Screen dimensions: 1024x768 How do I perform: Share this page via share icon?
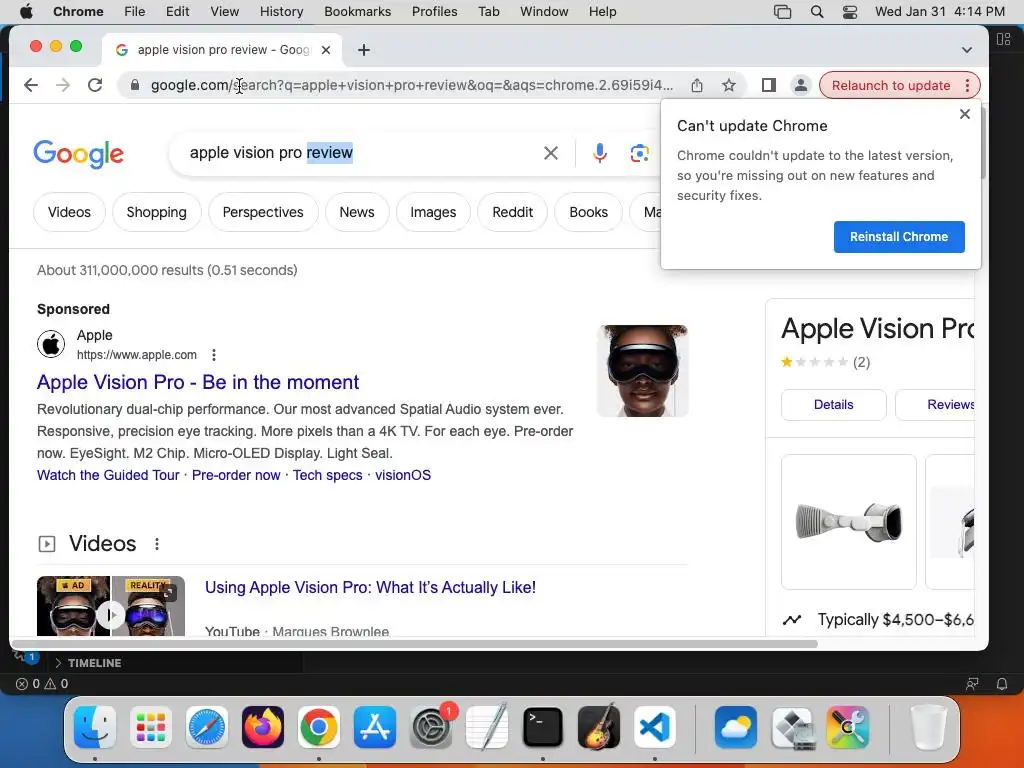click(697, 85)
